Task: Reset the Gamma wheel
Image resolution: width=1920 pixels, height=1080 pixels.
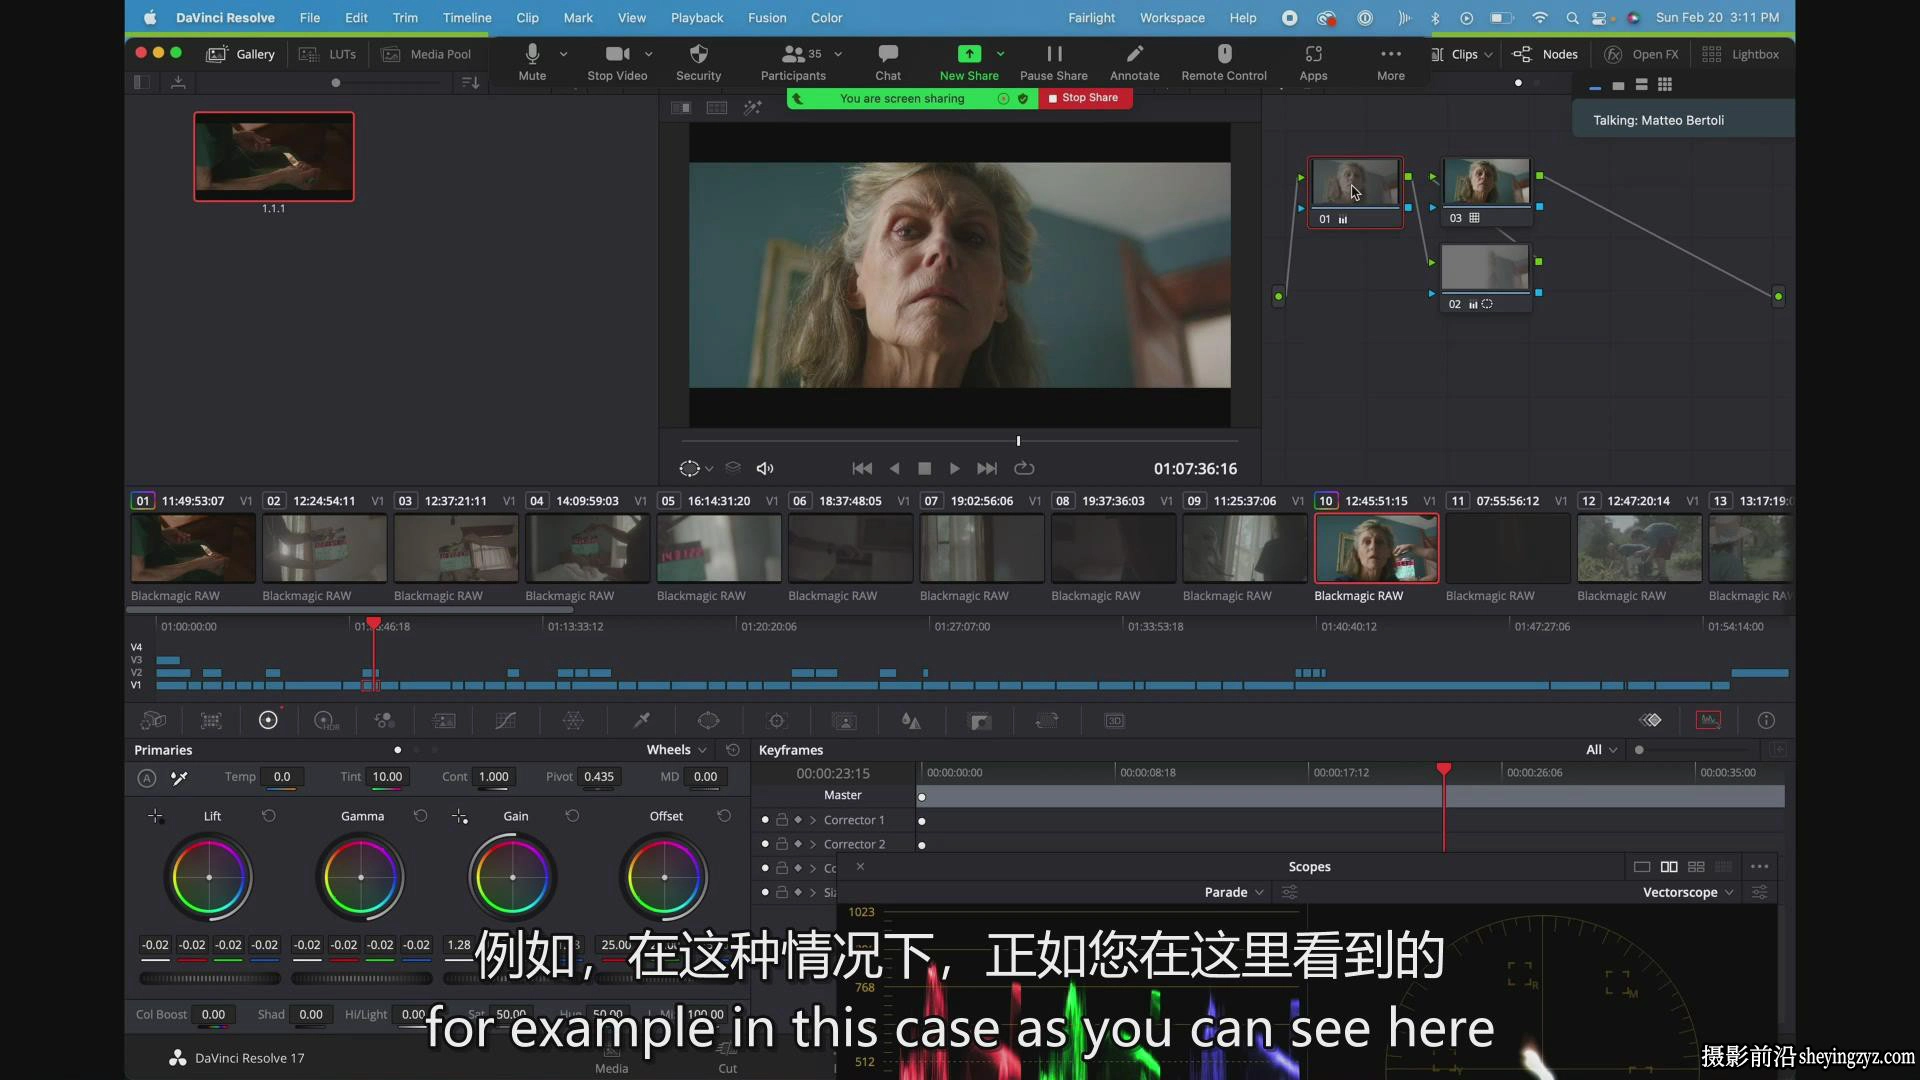Action: (421, 816)
